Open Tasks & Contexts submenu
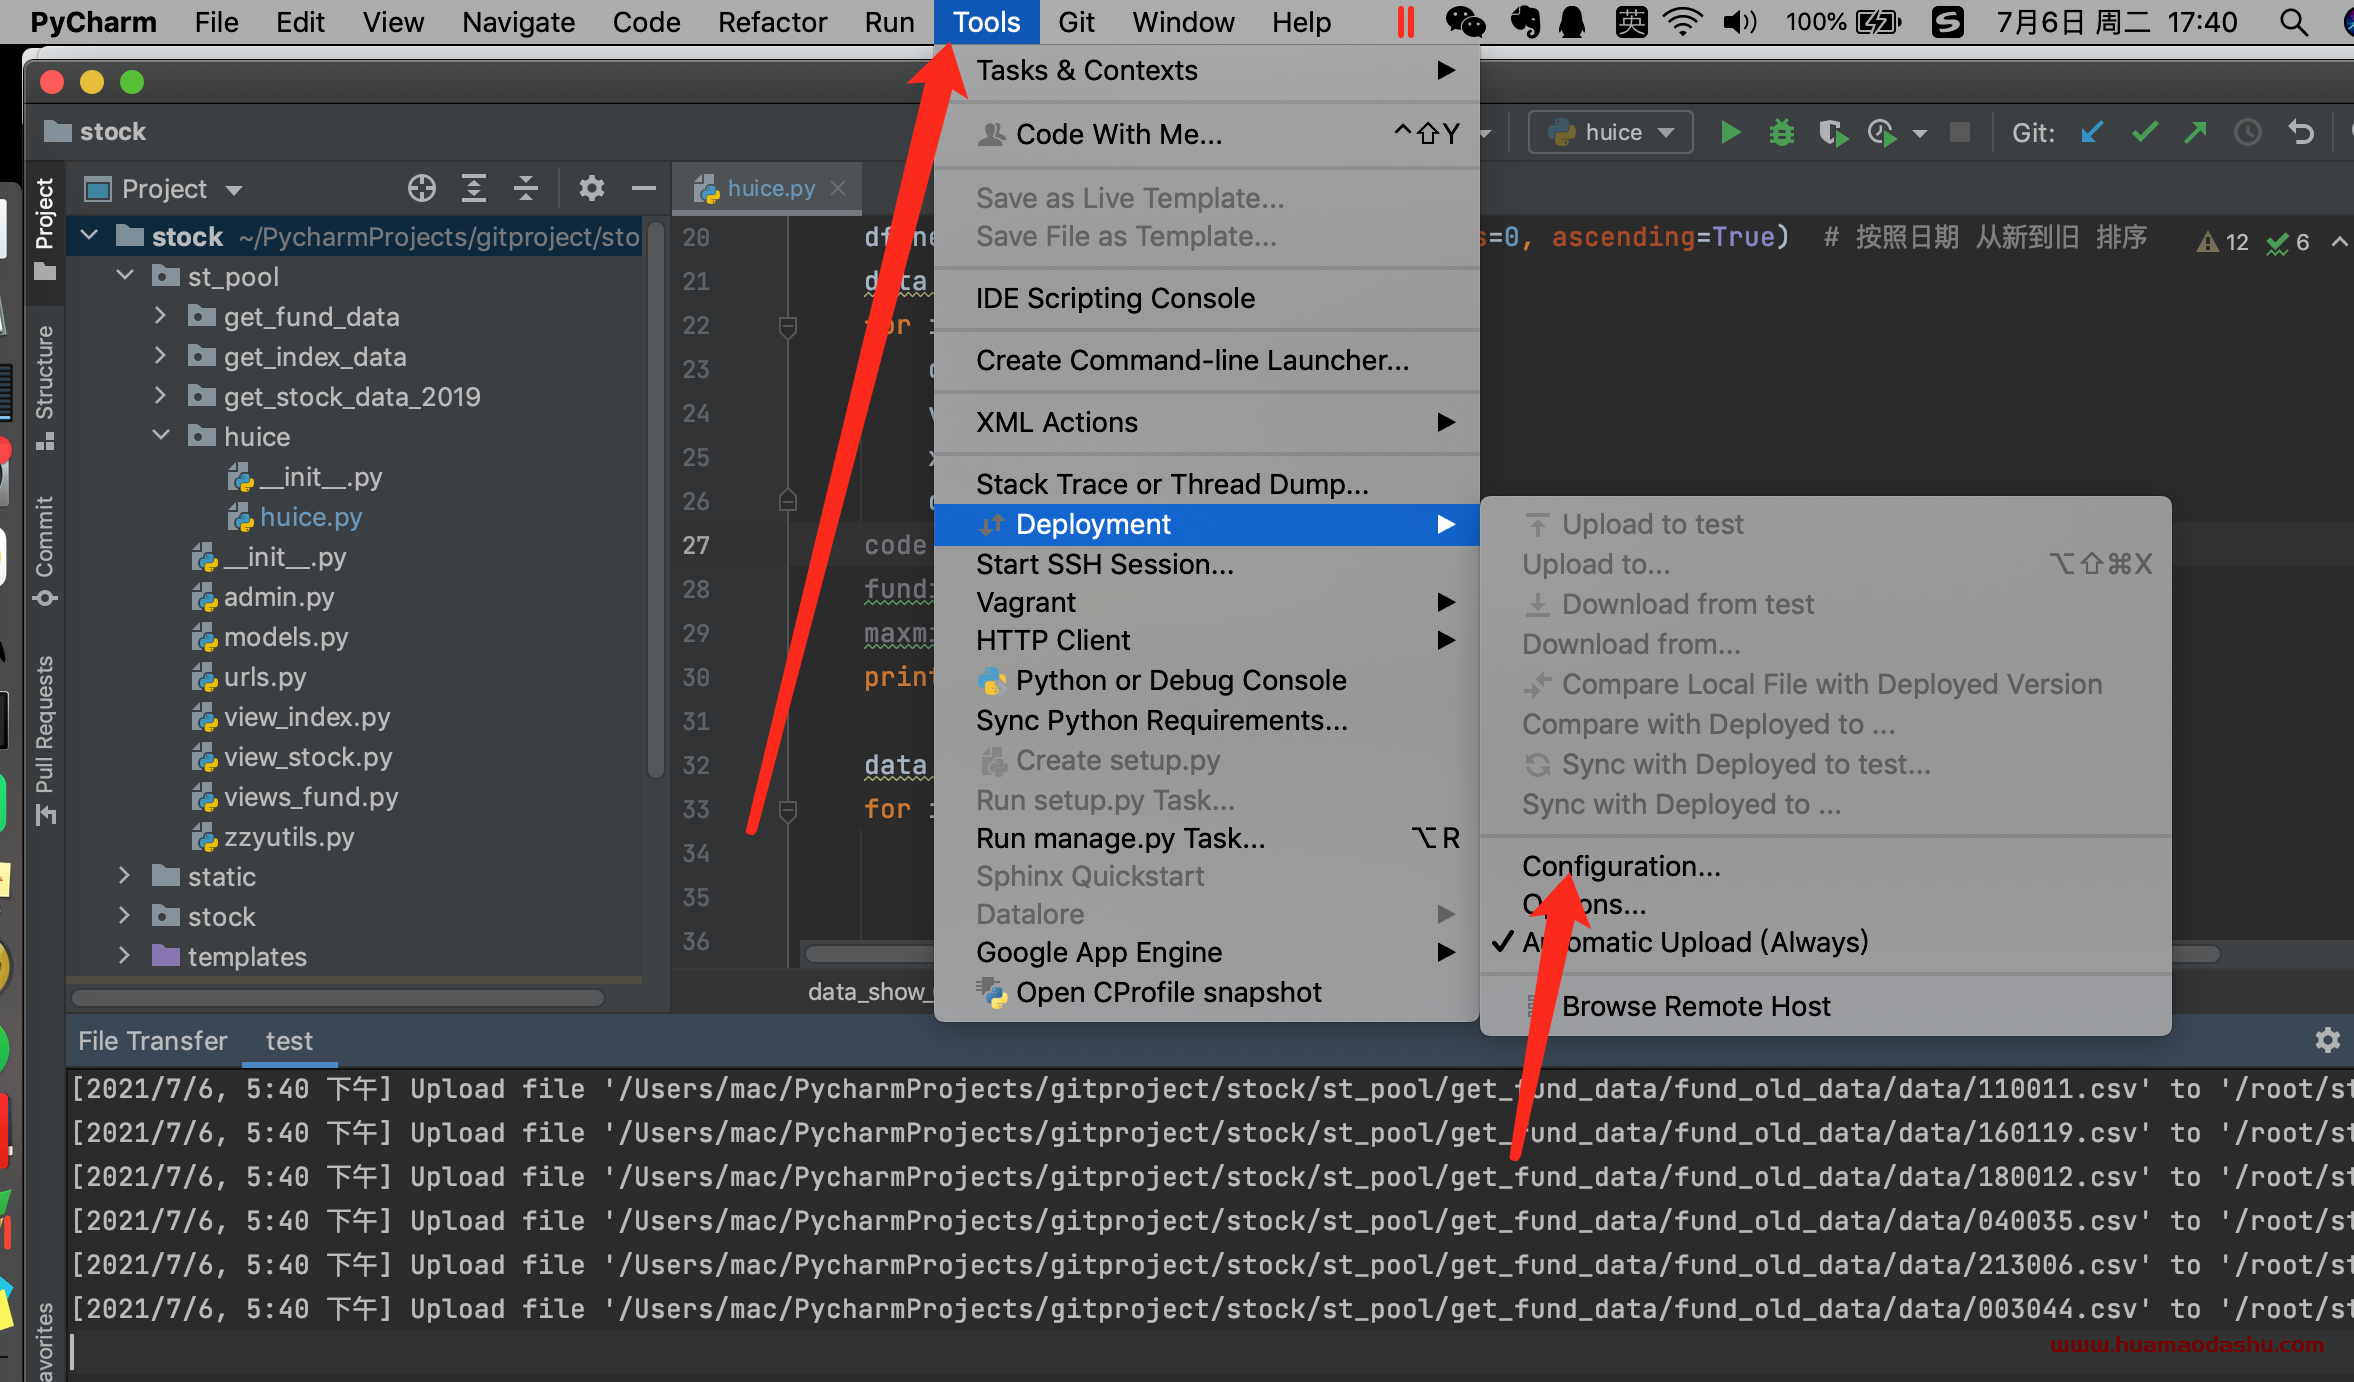Viewport: 2354px width, 1382px height. pyautogui.click(x=1206, y=70)
